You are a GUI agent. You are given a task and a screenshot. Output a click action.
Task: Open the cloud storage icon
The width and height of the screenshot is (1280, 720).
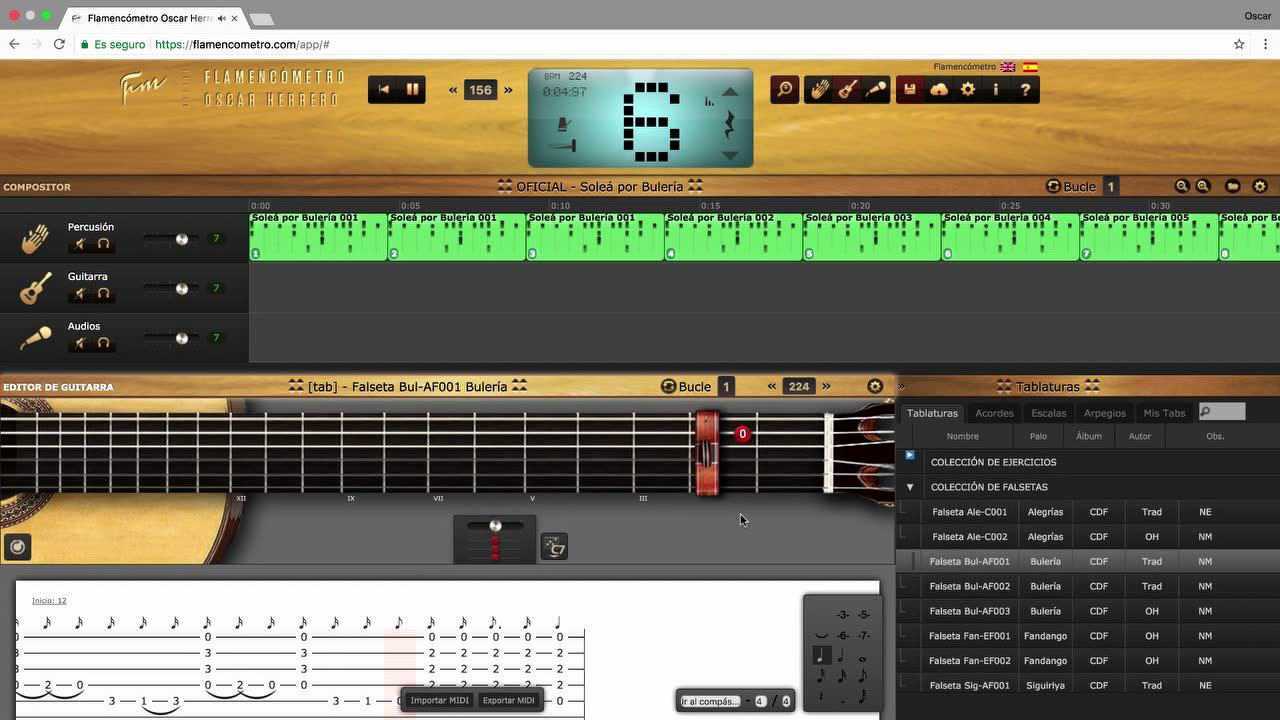tap(939, 90)
